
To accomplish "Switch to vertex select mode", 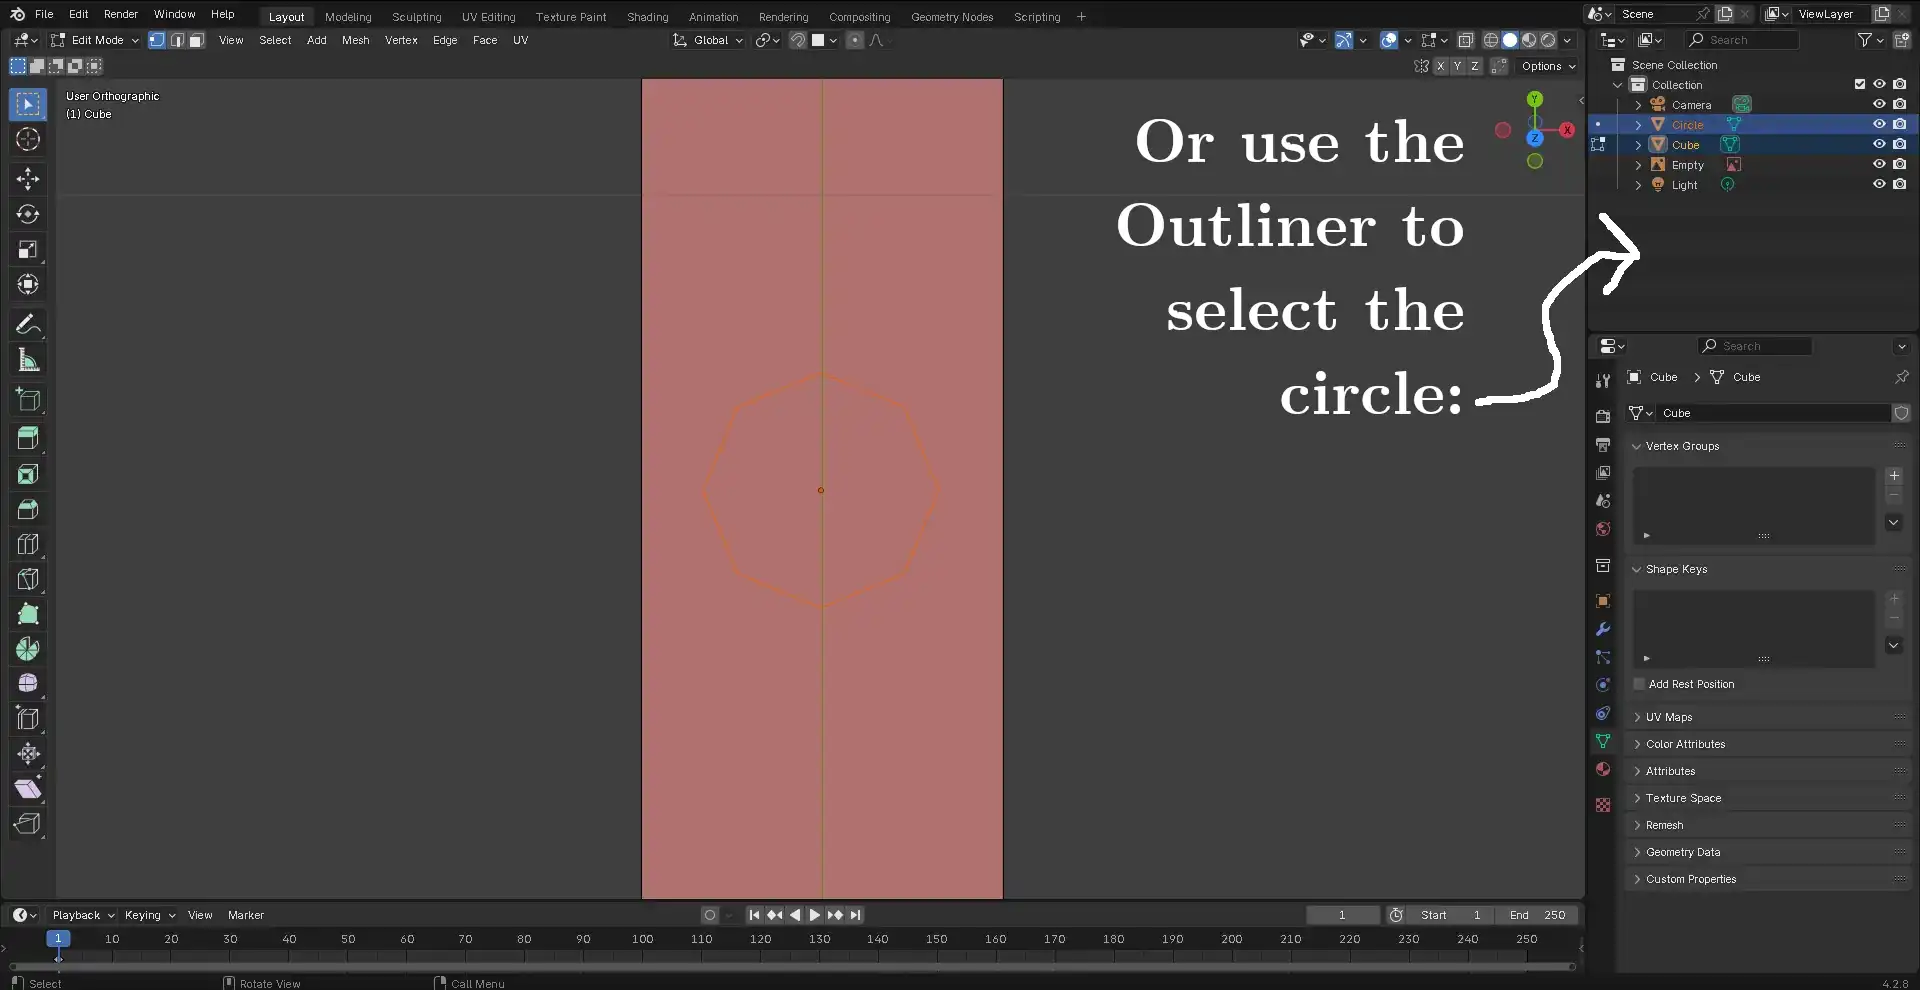I will coord(157,40).
